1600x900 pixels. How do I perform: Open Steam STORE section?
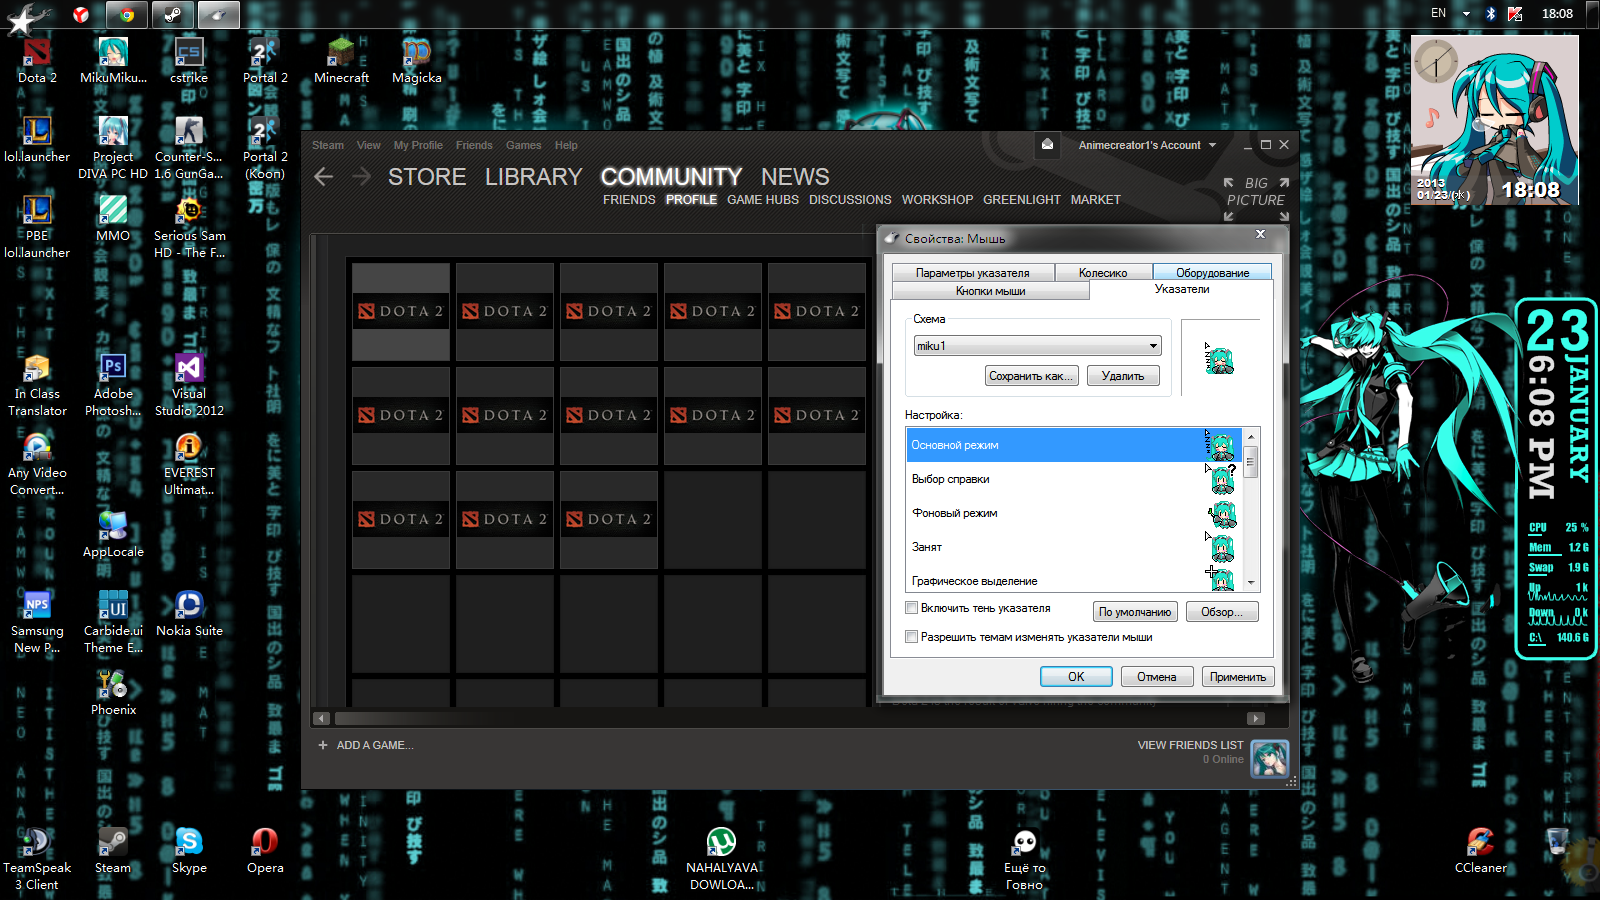point(427,177)
